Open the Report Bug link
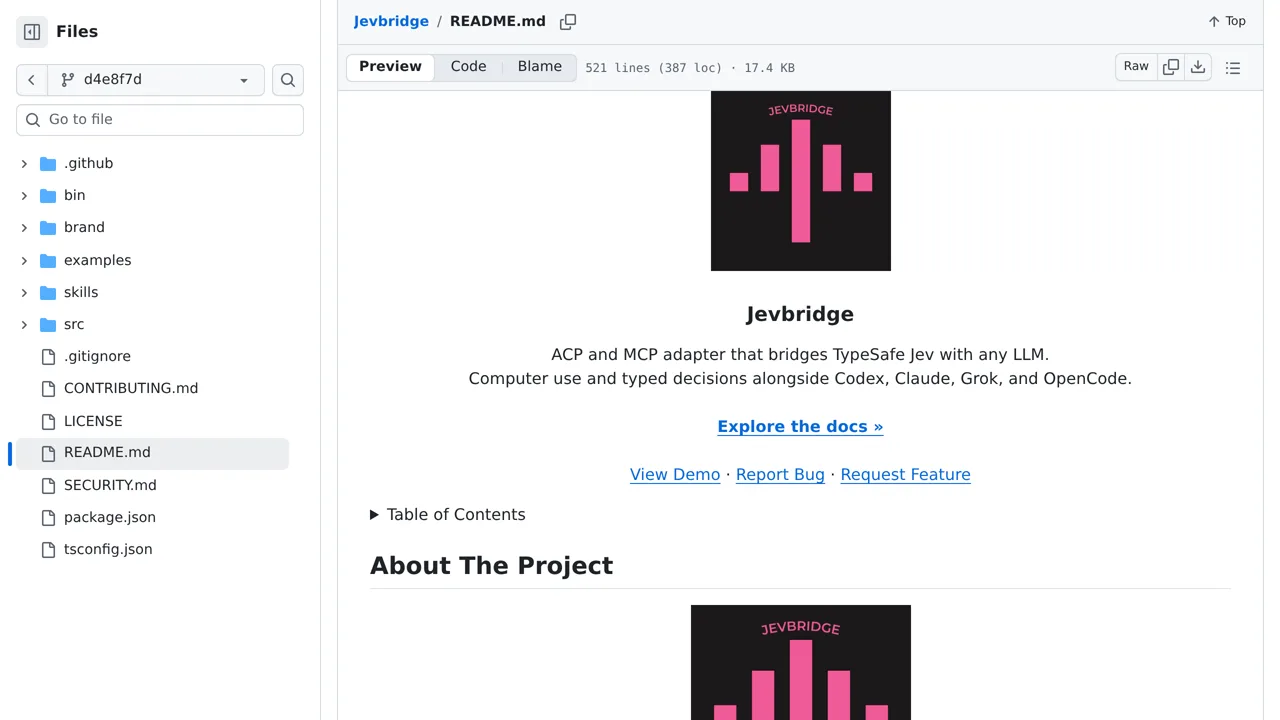The width and height of the screenshot is (1280, 720). tap(780, 474)
